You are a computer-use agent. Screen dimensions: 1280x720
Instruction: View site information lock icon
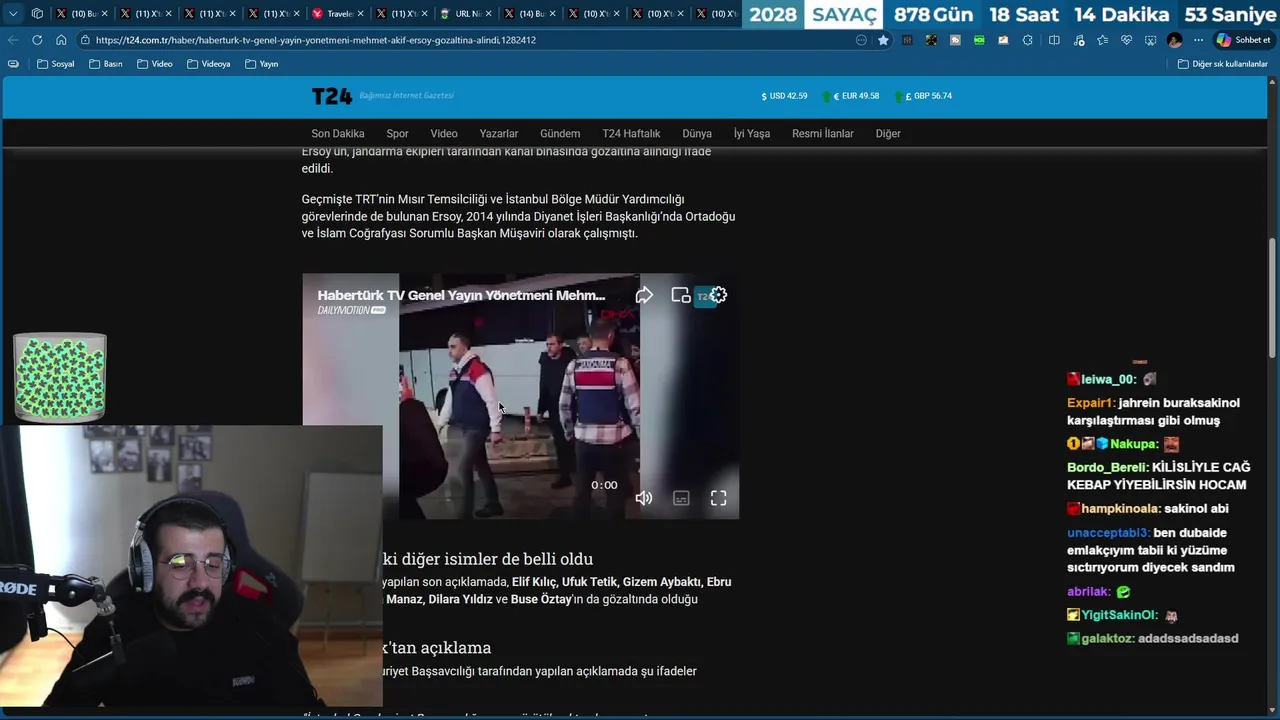[87, 40]
